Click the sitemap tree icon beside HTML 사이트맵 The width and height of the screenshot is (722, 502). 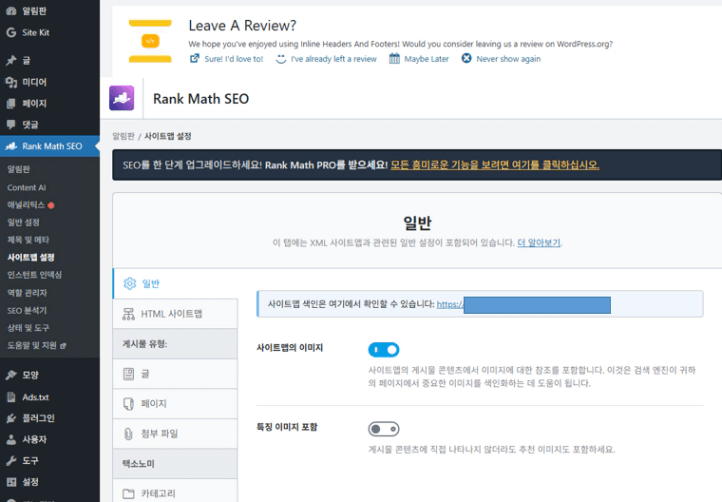[x=128, y=314]
